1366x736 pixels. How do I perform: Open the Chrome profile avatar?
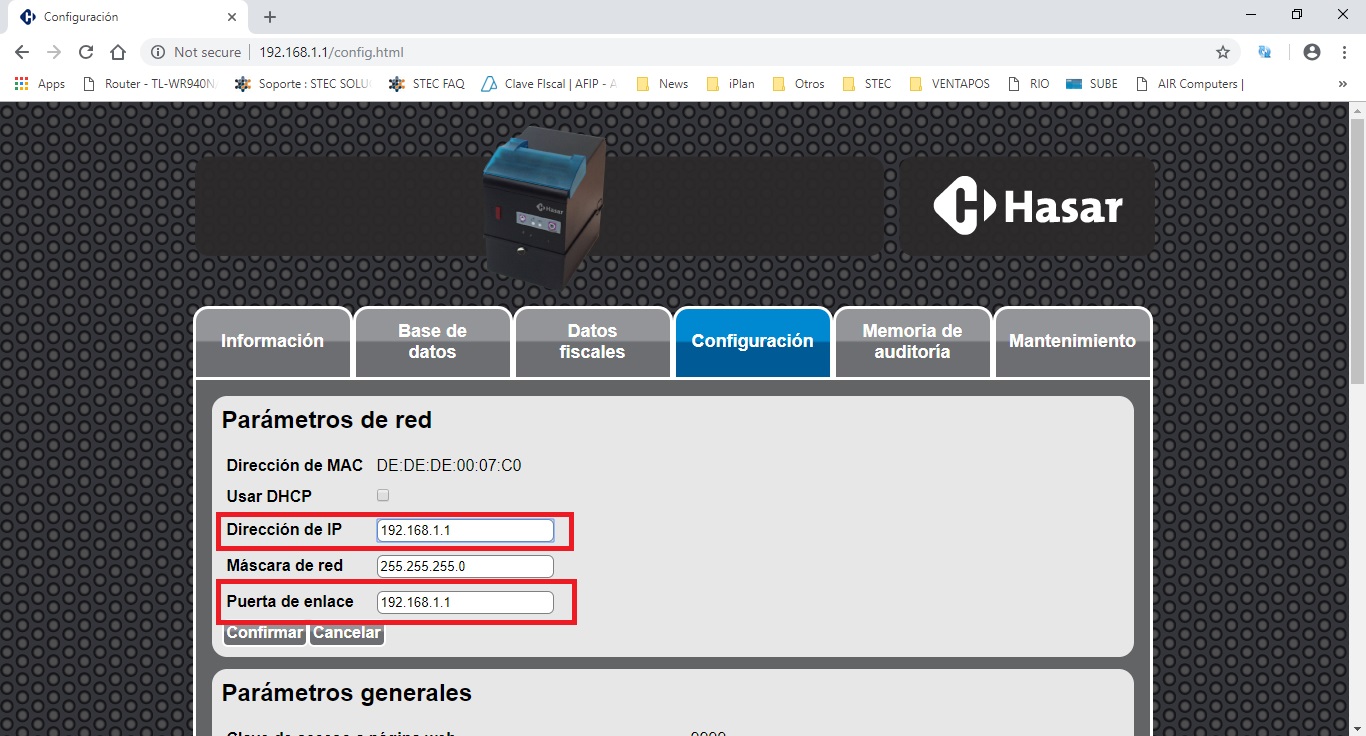(1312, 52)
